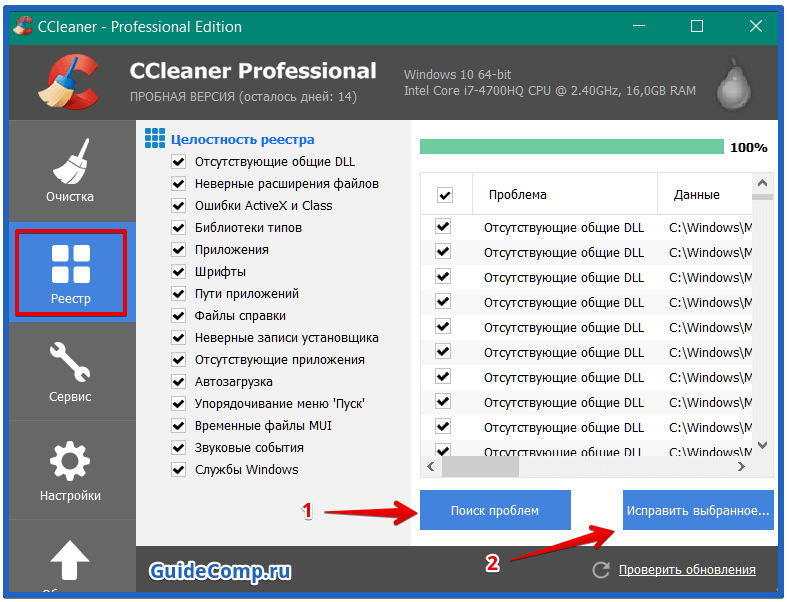Toggle Неверные записи установщика checkbox

tap(178, 338)
